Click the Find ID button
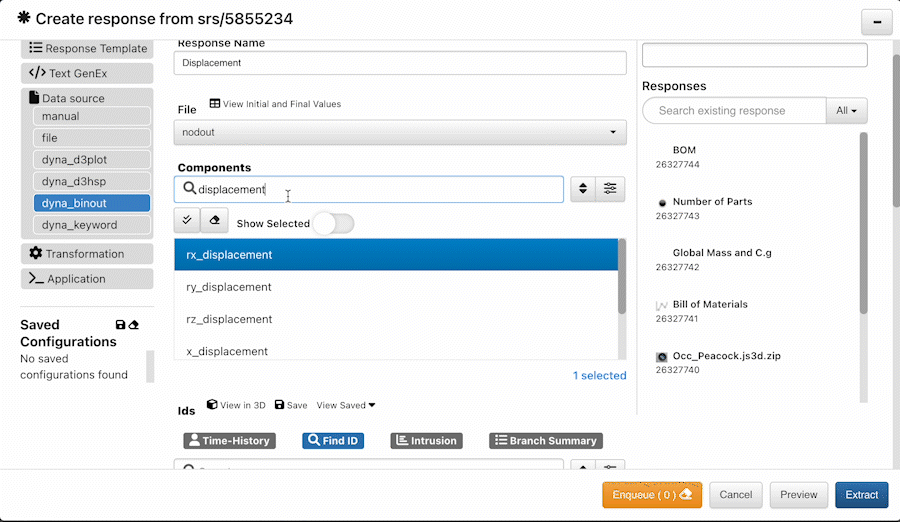900x522 pixels. (x=333, y=440)
